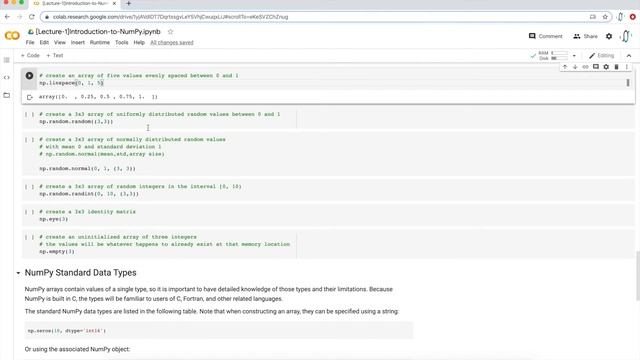Open the table of contents sidebar icon
Viewport: 640px width, 360px height.
(x=7, y=60)
